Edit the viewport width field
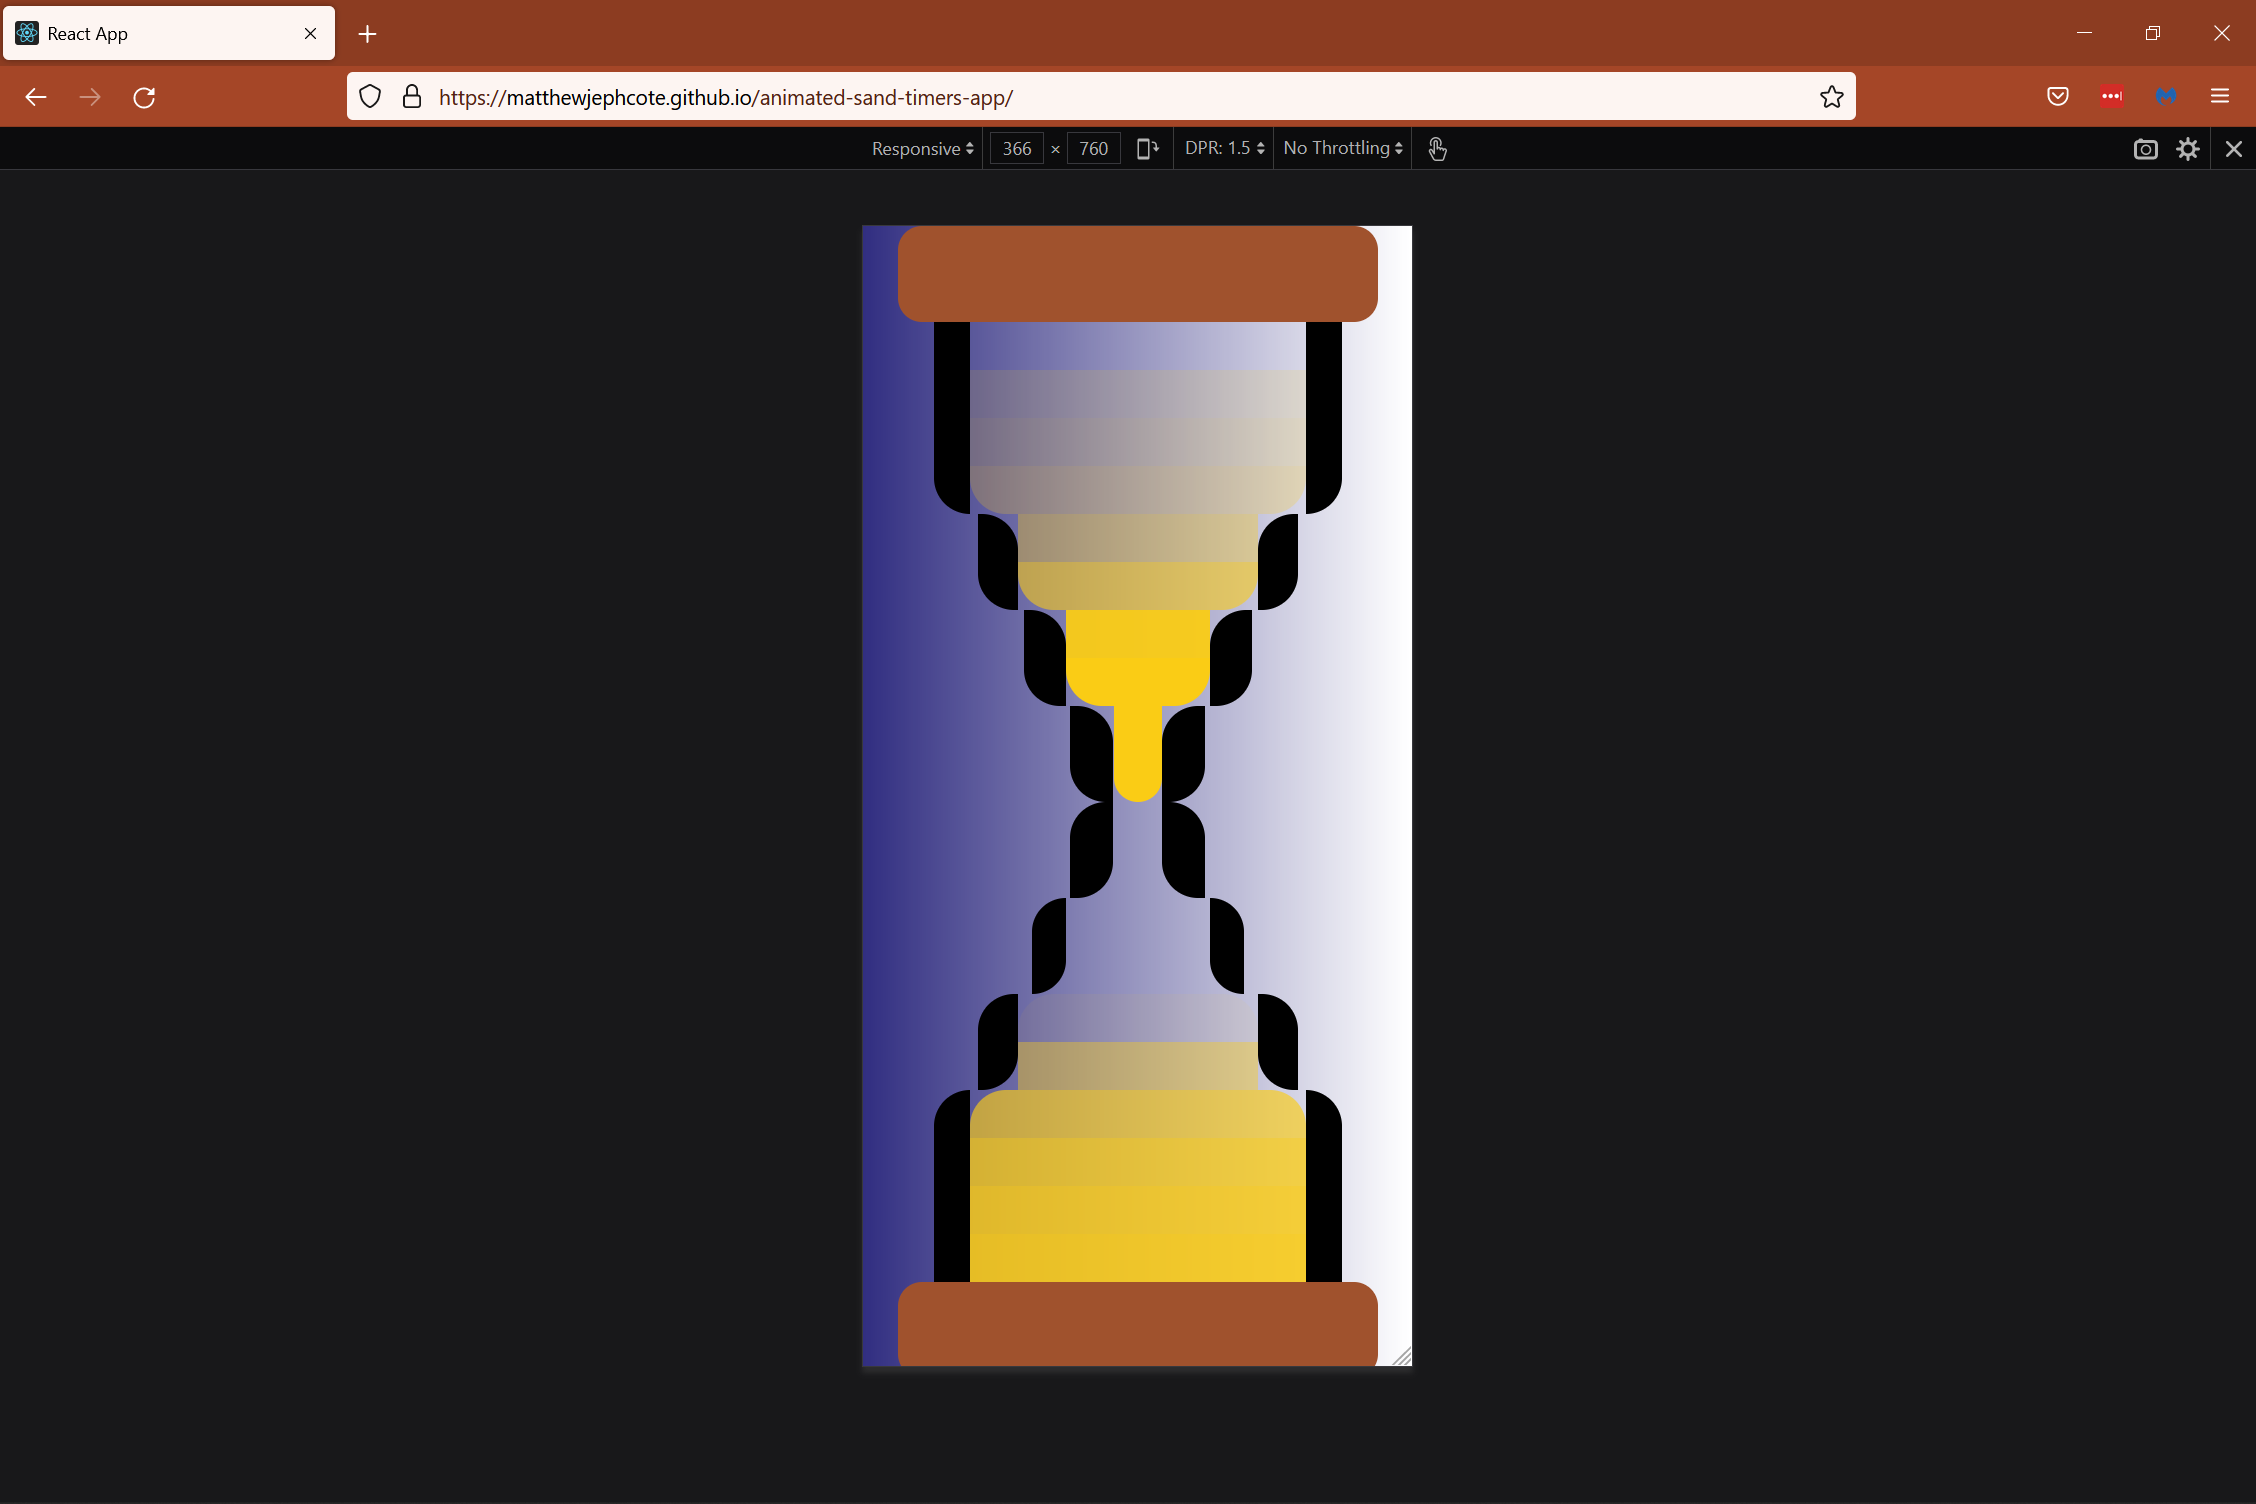 pyautogui.click(x=1016, y=148)
